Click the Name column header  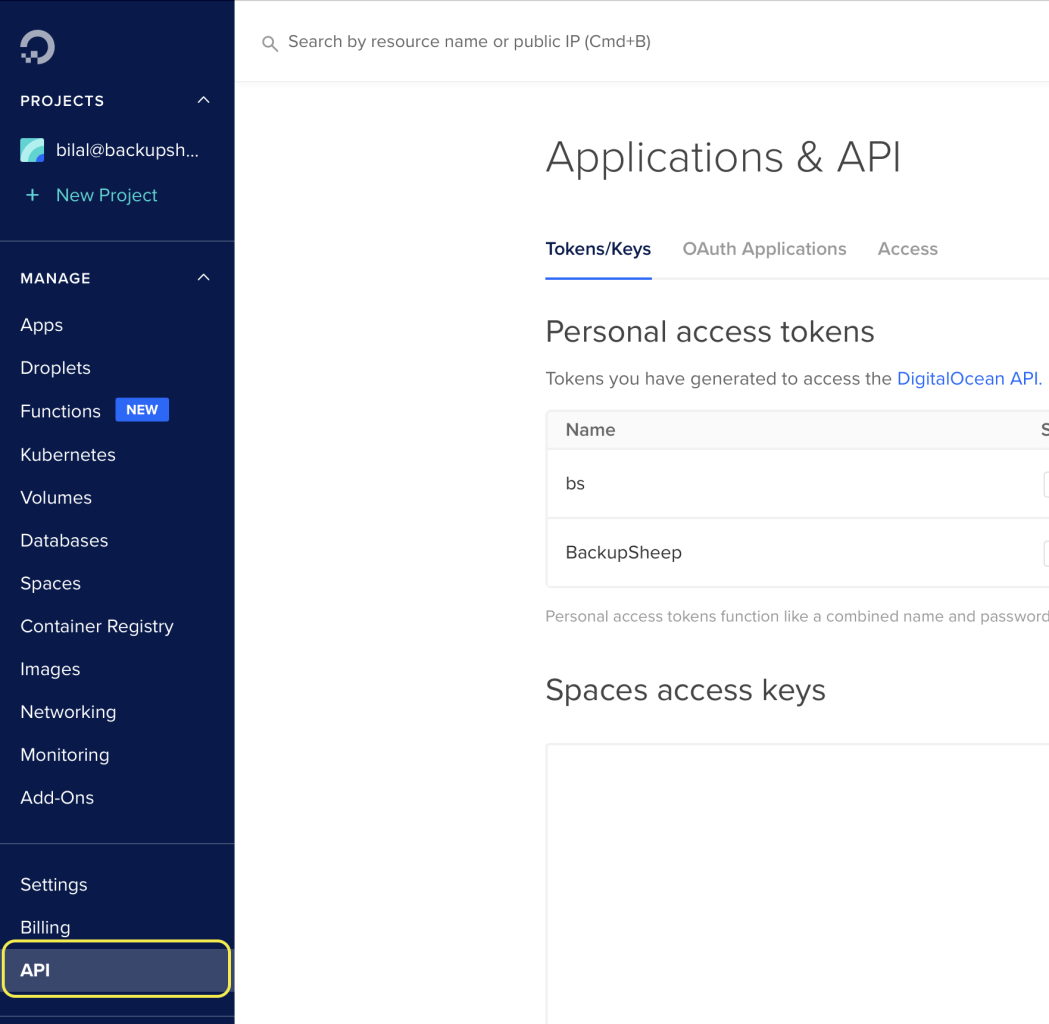tap(590, 430)
